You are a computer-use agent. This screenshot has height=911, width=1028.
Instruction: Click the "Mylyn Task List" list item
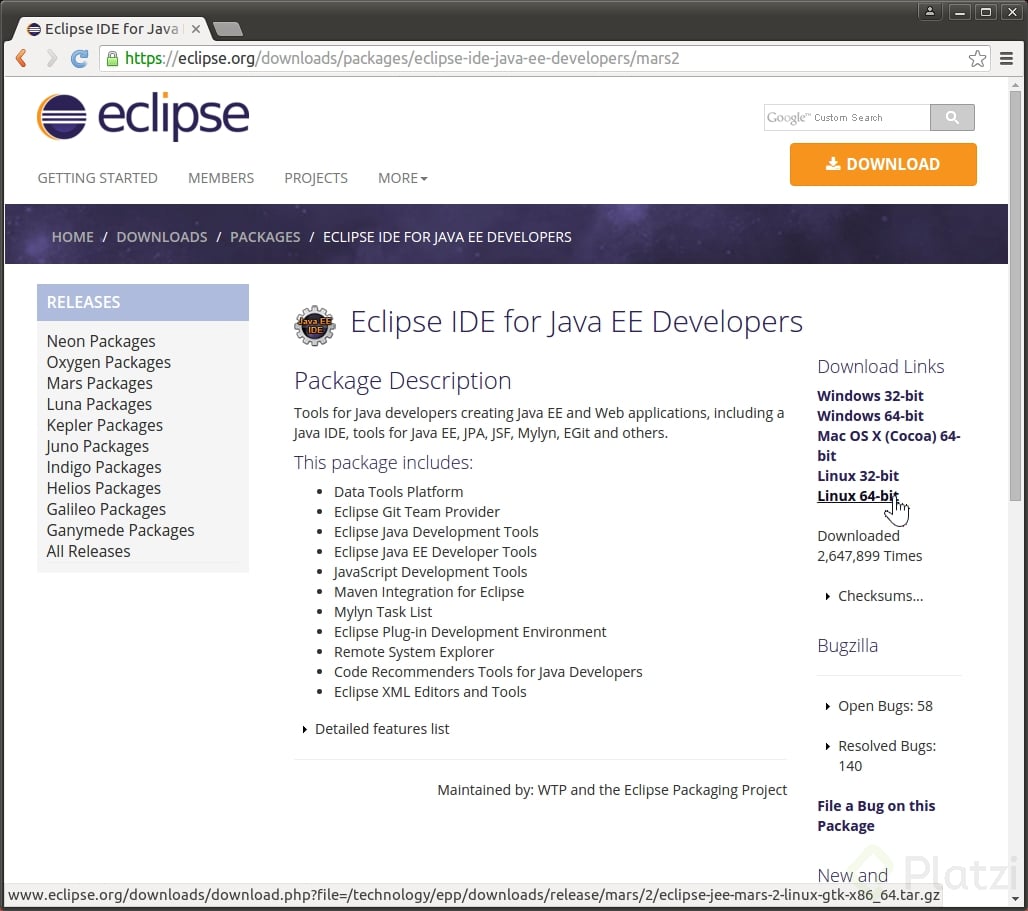point(383,612)
